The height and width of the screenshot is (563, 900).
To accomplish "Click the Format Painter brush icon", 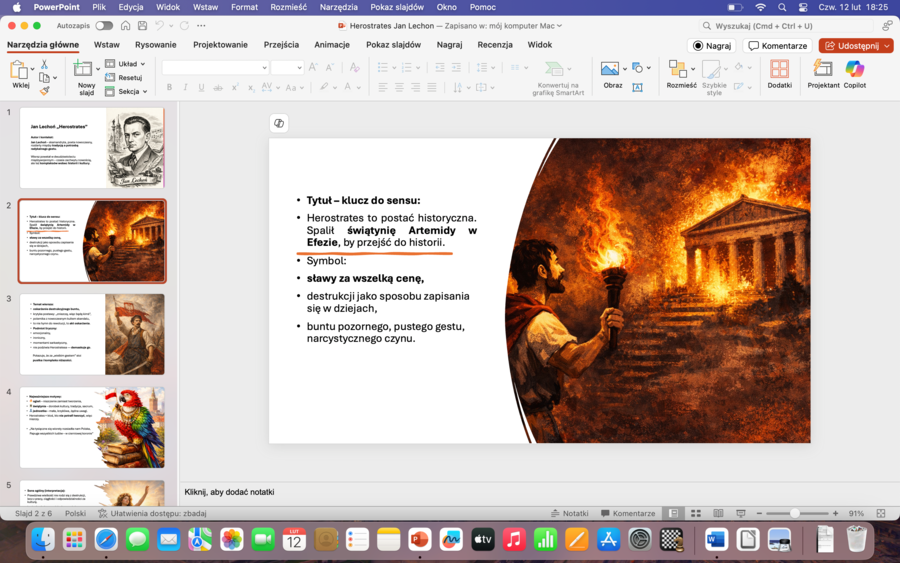I will coord(44,91).
